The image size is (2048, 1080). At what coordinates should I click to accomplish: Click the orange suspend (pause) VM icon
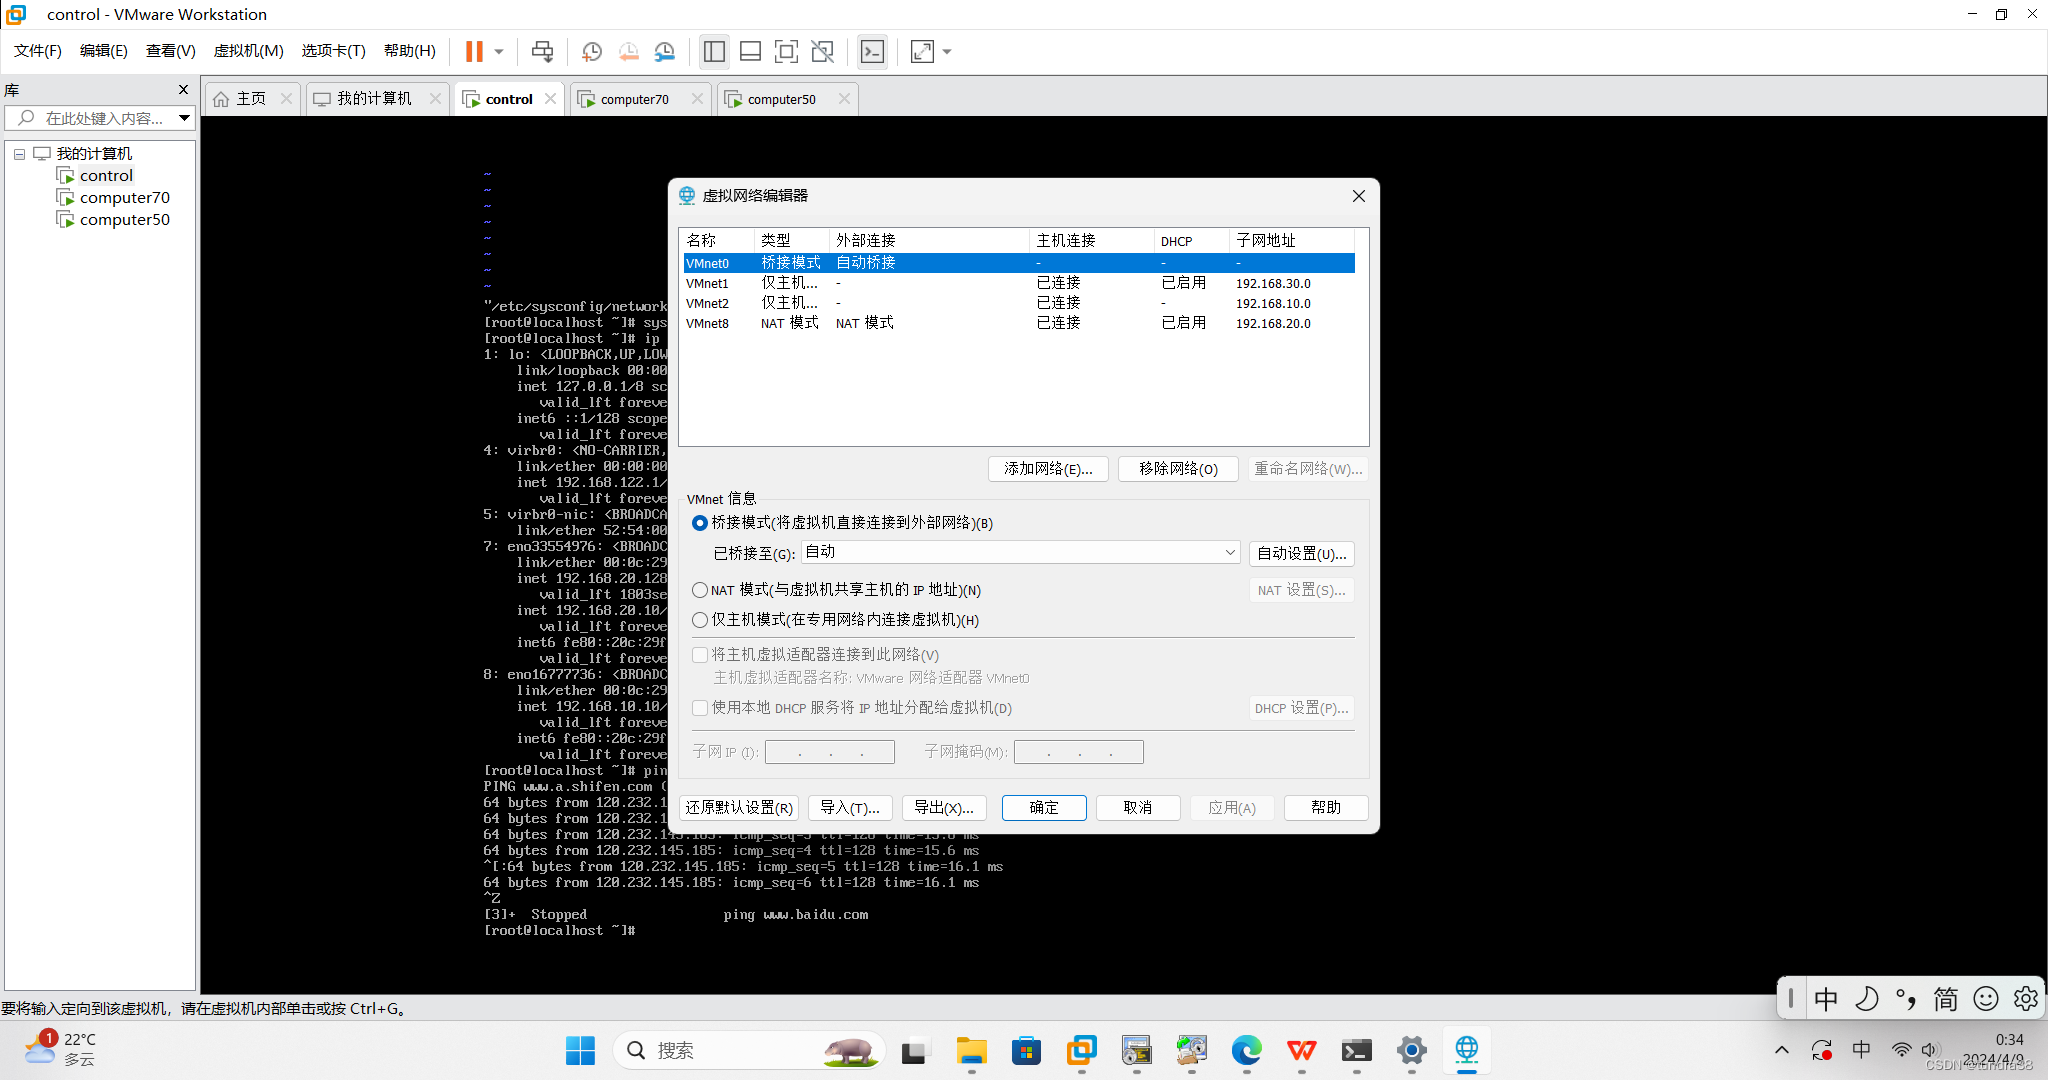pyautogui.click(x=474, y=51)
